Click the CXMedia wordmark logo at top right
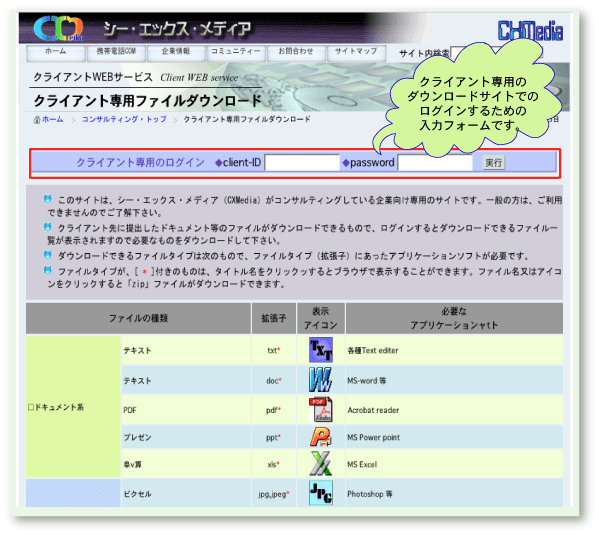Viewport: 599px width, 535px height. (x=530, y=31)
